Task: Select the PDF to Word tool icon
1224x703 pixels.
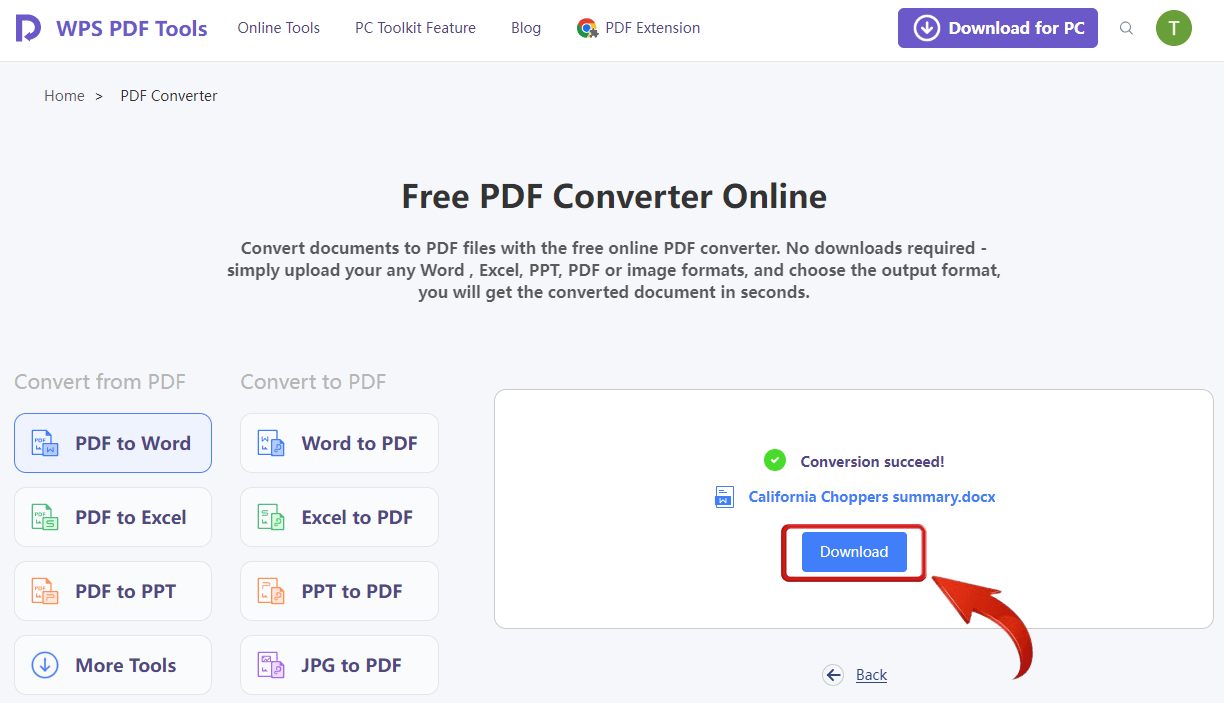Action: [45, 443]
